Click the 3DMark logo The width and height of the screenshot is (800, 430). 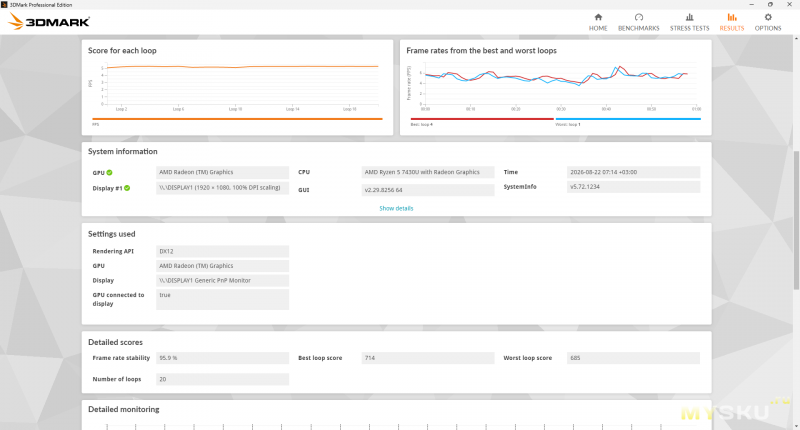click(x=49, y=21)
